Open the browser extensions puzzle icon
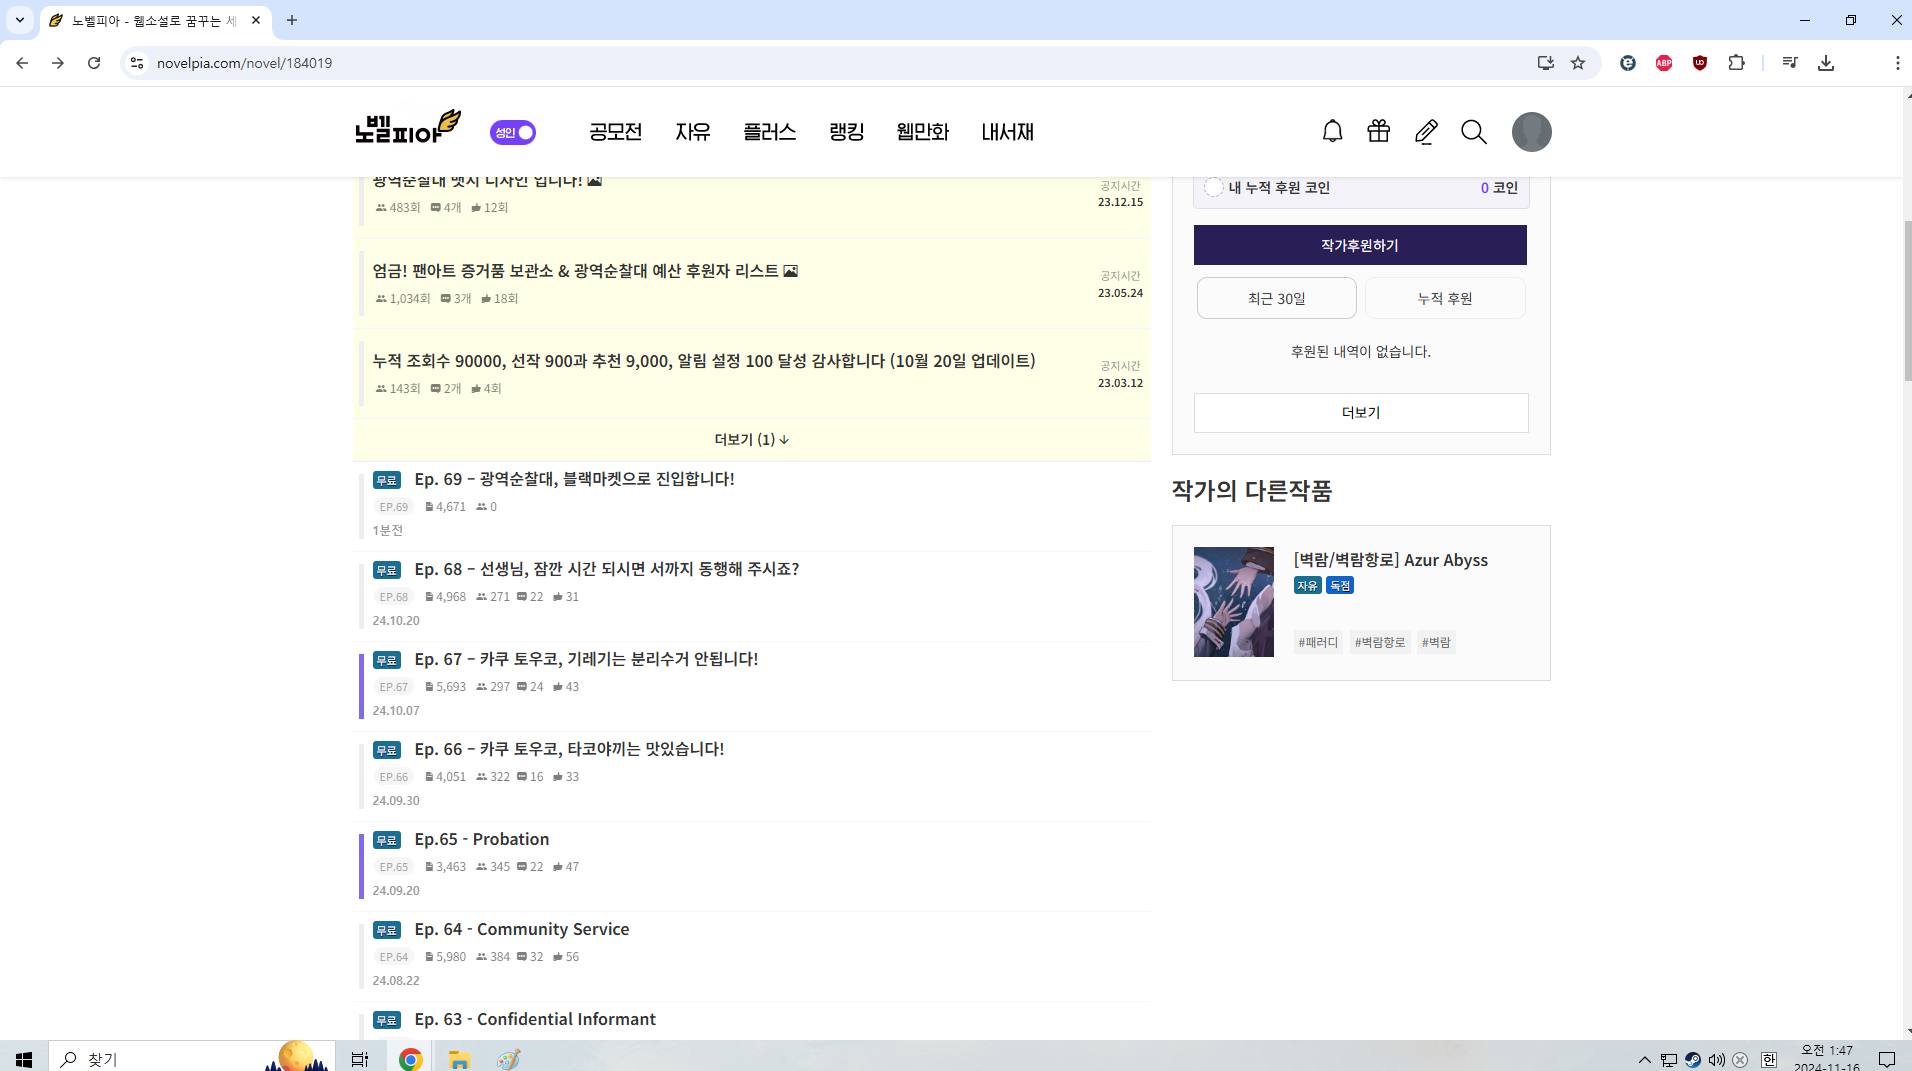This screenshot has height=1071, width=1912. 1736,63
